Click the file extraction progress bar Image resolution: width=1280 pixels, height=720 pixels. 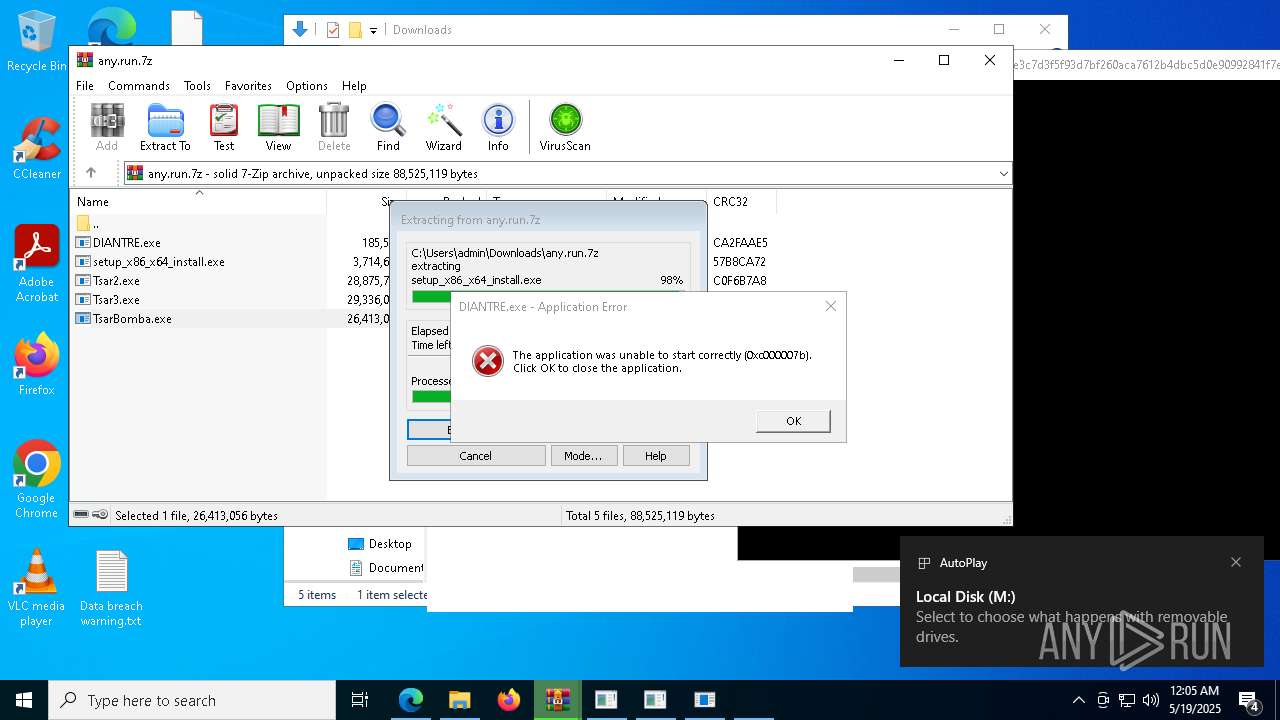548,296
